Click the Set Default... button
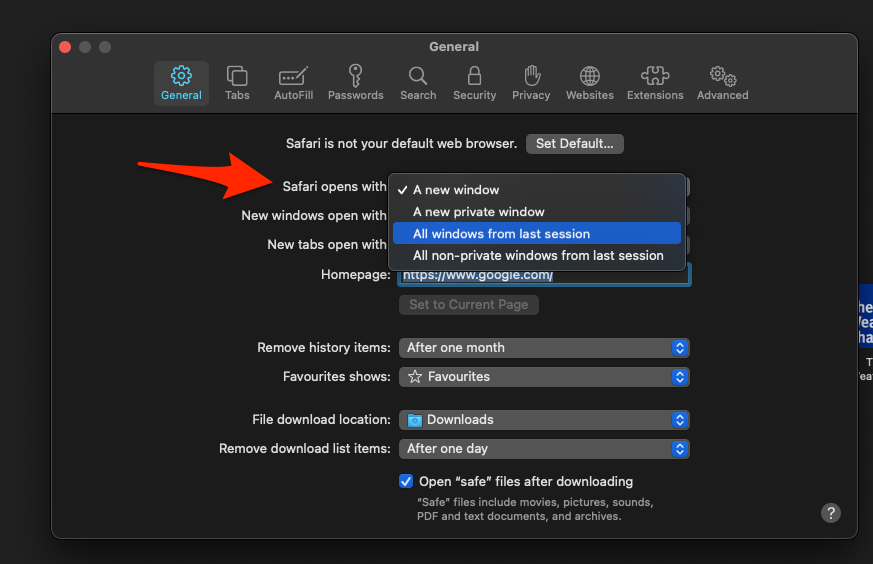Viewport: 873px width, 564px height. (x=575, y=144)
